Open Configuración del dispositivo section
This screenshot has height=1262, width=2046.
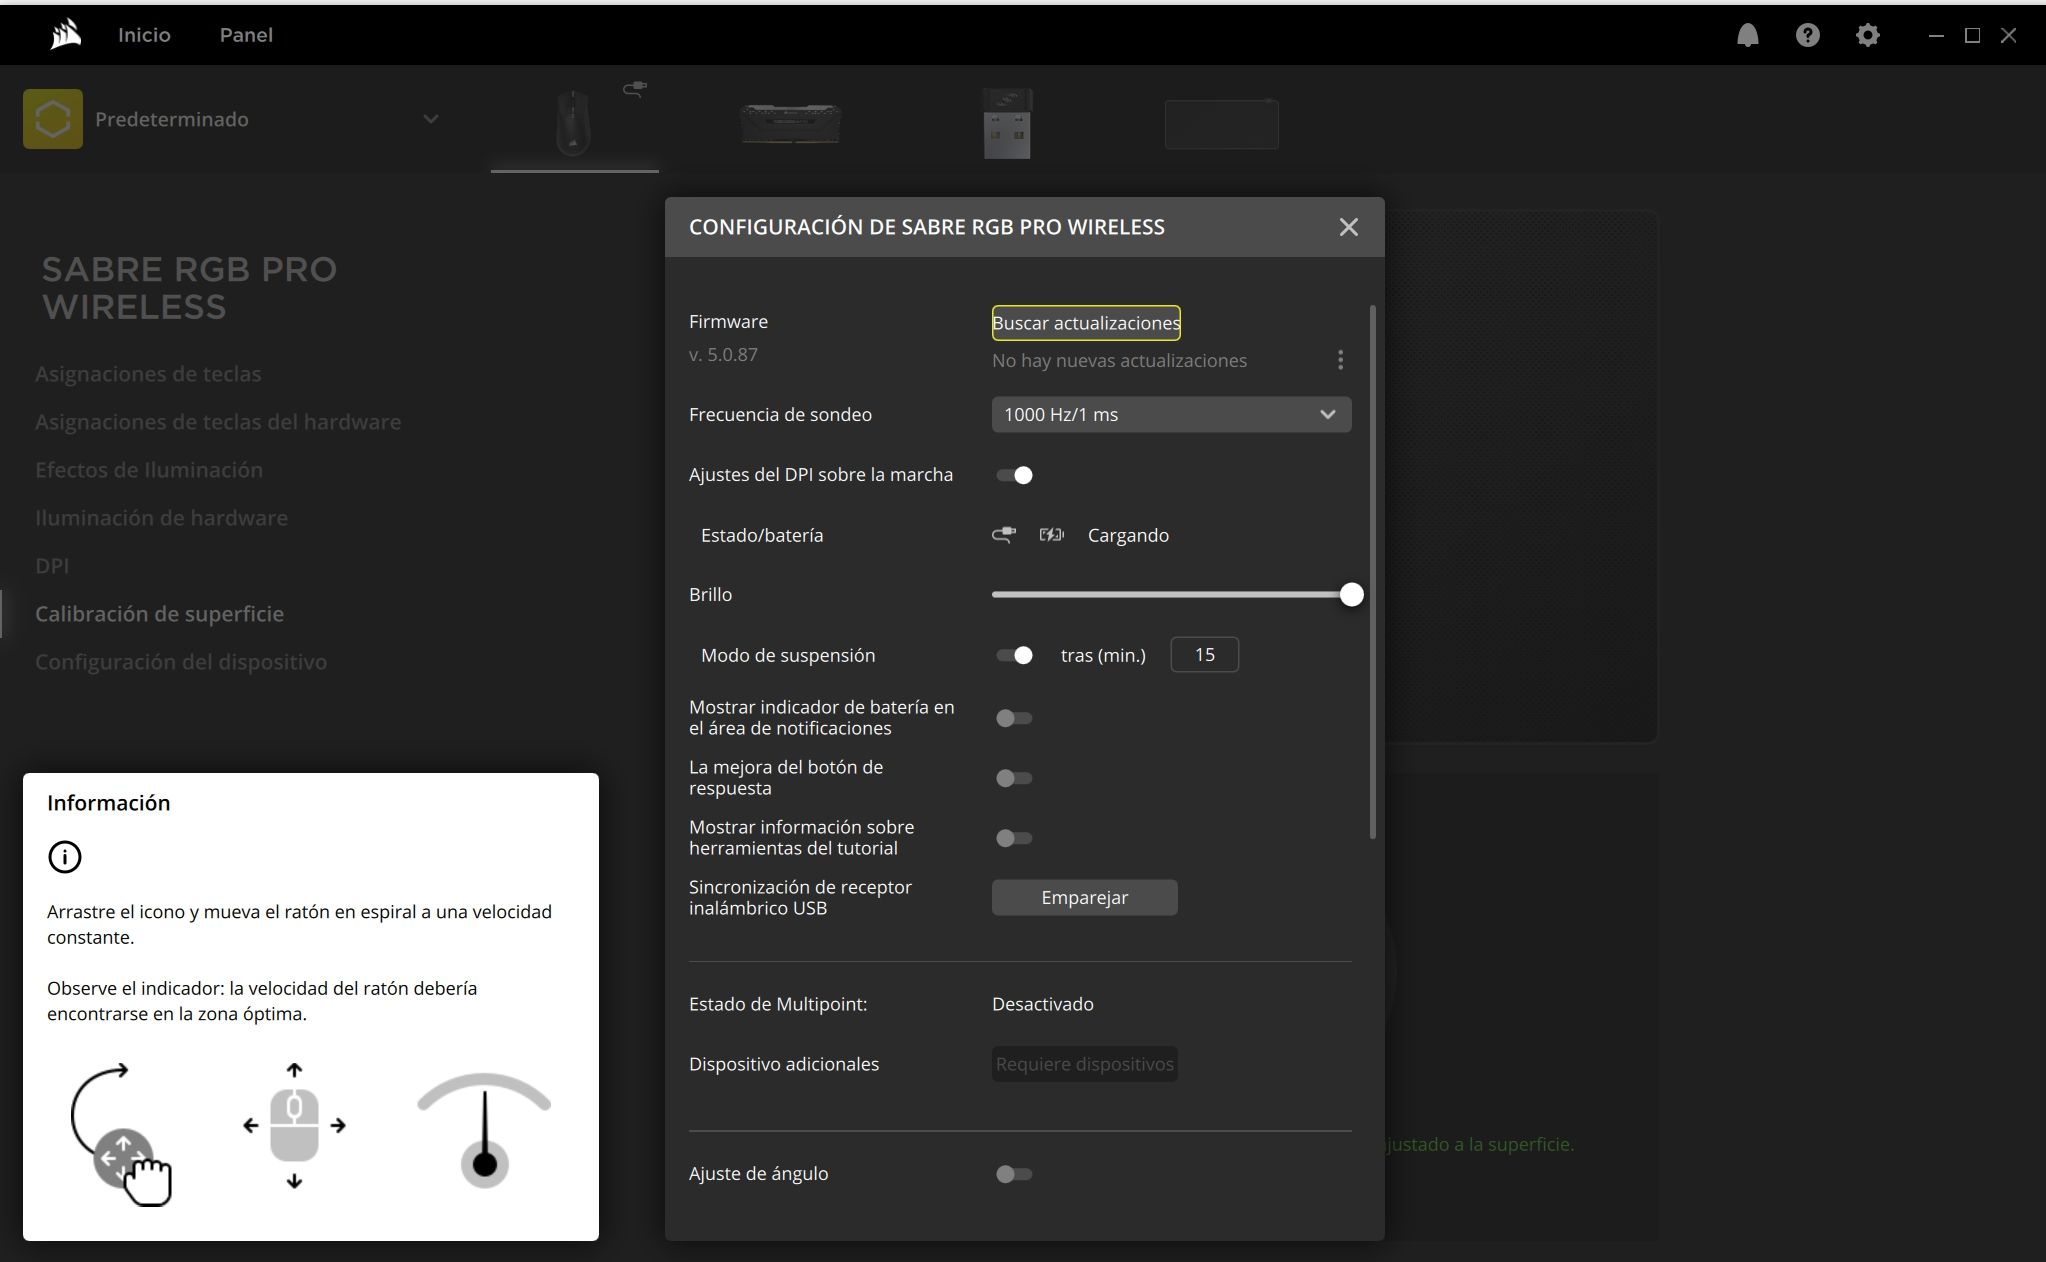181,662
